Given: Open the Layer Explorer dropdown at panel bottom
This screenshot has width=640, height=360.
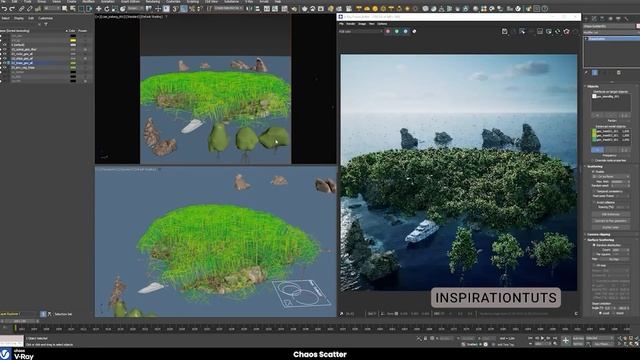Looking at the screenshot, I should tap(19, 314).
